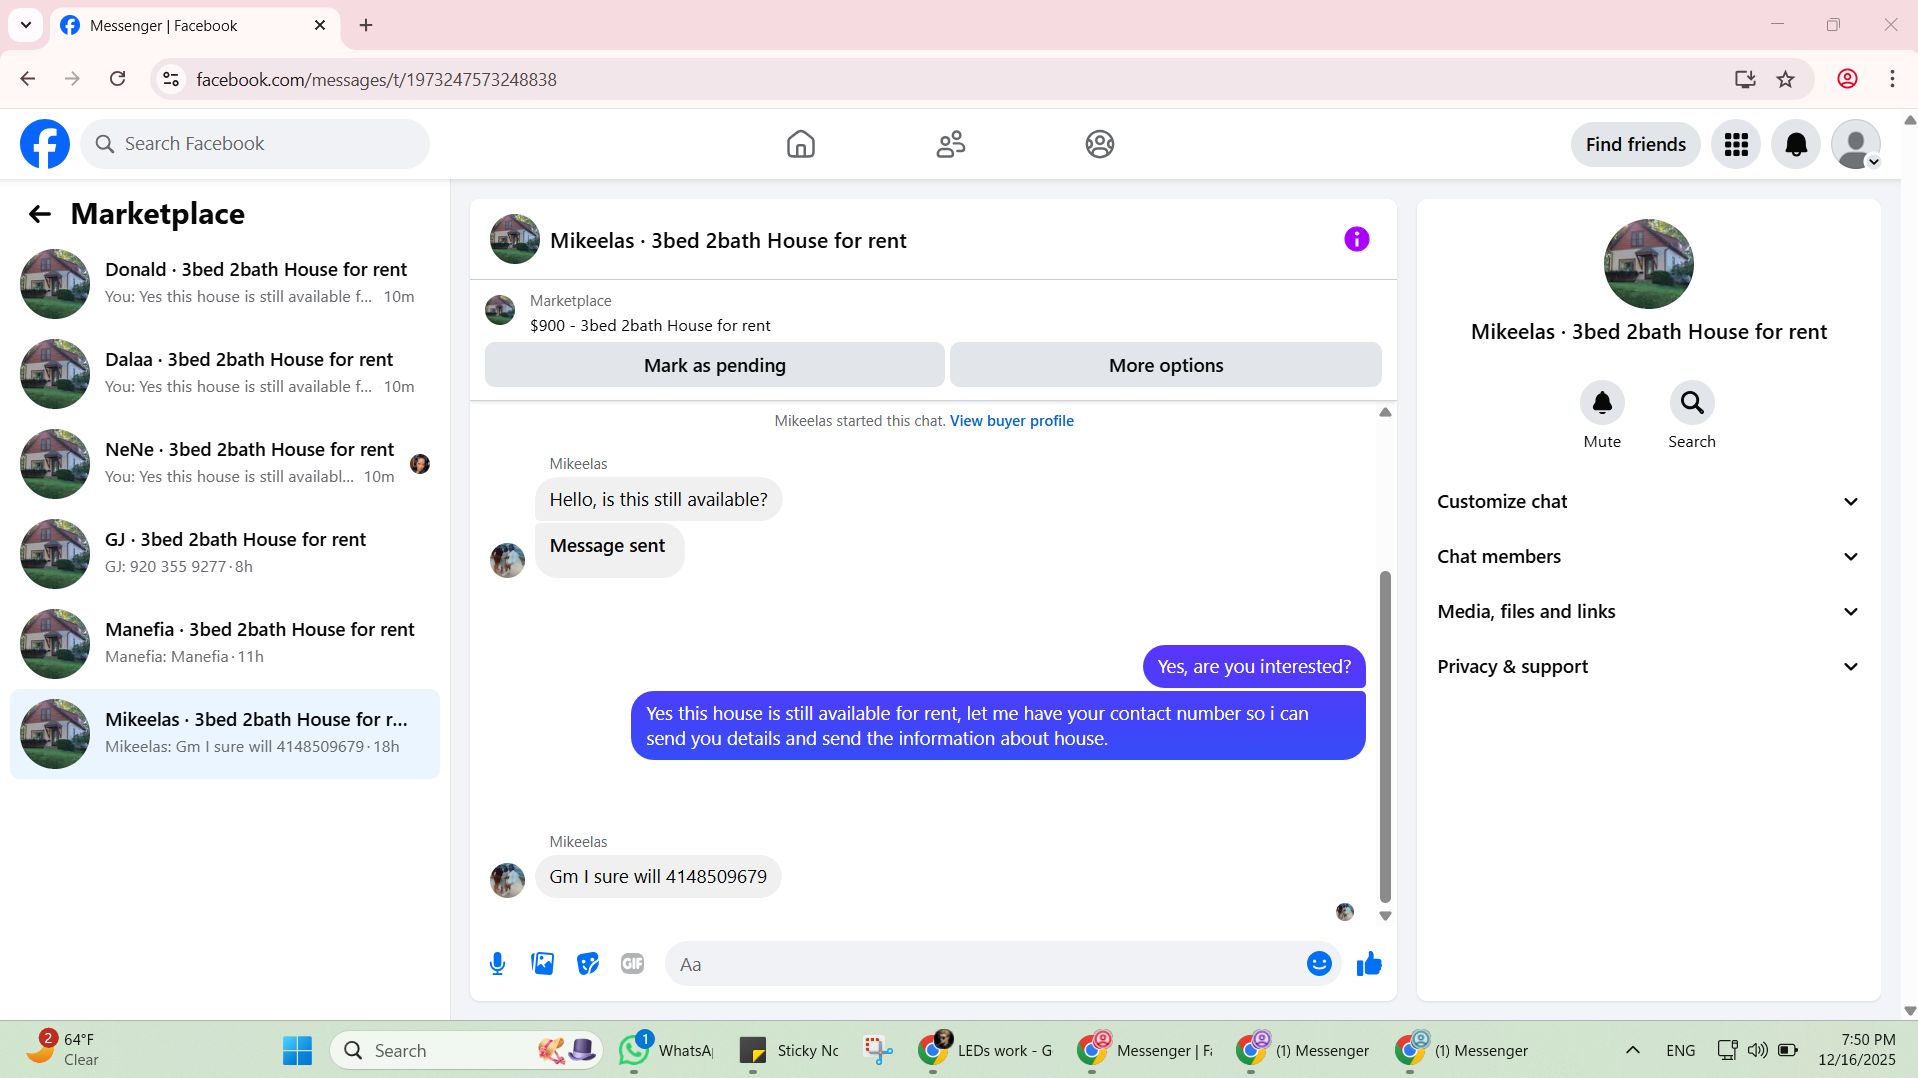
Task: Send a thumbs up like
Action: [1369, 964]
